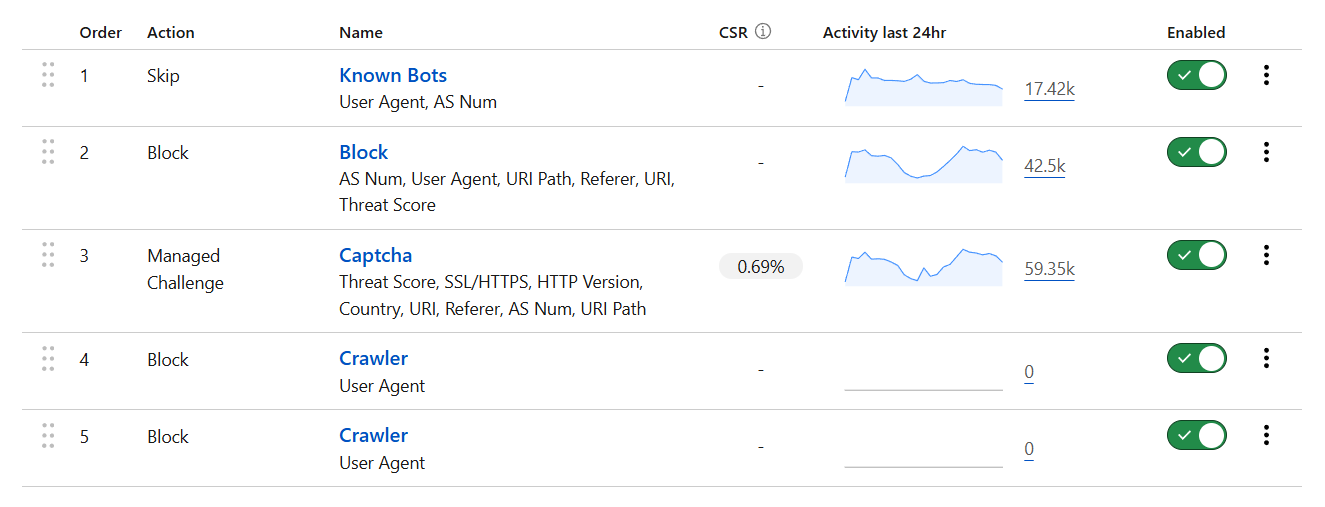This screenshot has width=1325, height=507.
Task: Open the three-dot menu for rule order 2
Action: [1266, 152]
